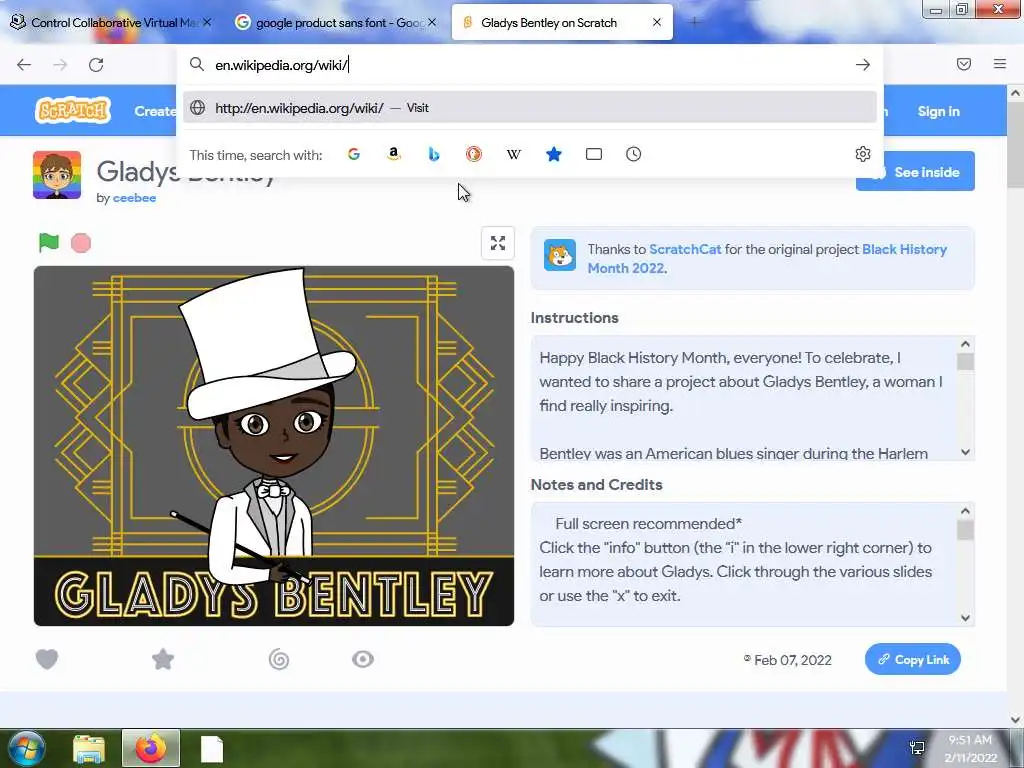Screen dimensions: 1024x768
Task: Click the page scrollbar down arrow
Action: [1015, 720]
